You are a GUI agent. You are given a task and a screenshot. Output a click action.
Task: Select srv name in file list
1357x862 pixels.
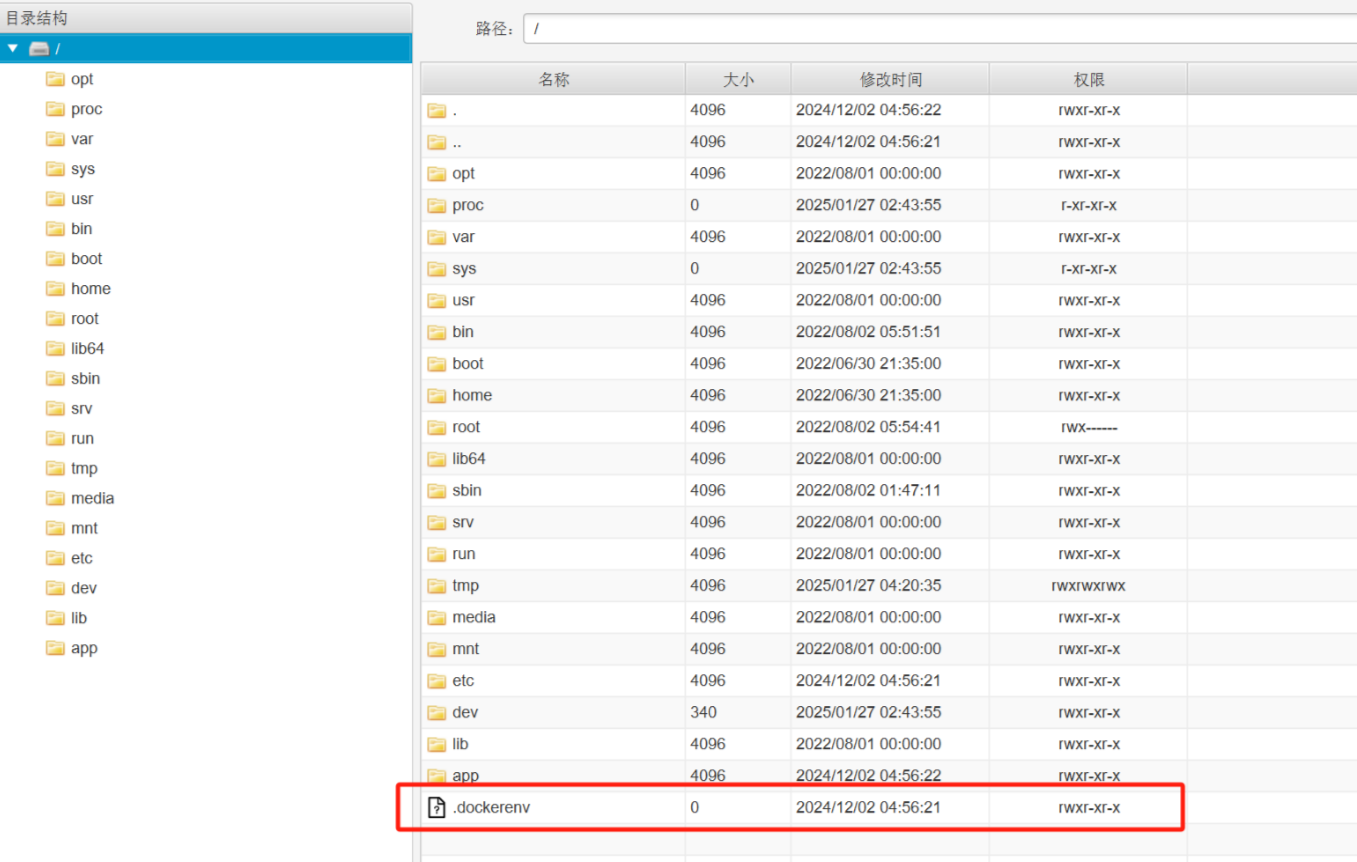pyautogui.click(x=463, y=522)
